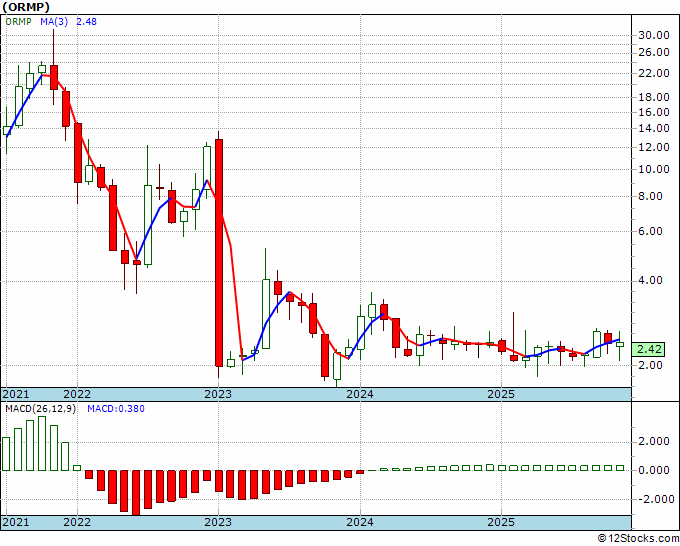Click the 2023 label on MACD axis
This screenshot has width=680, height=546.
coord(218,522)
